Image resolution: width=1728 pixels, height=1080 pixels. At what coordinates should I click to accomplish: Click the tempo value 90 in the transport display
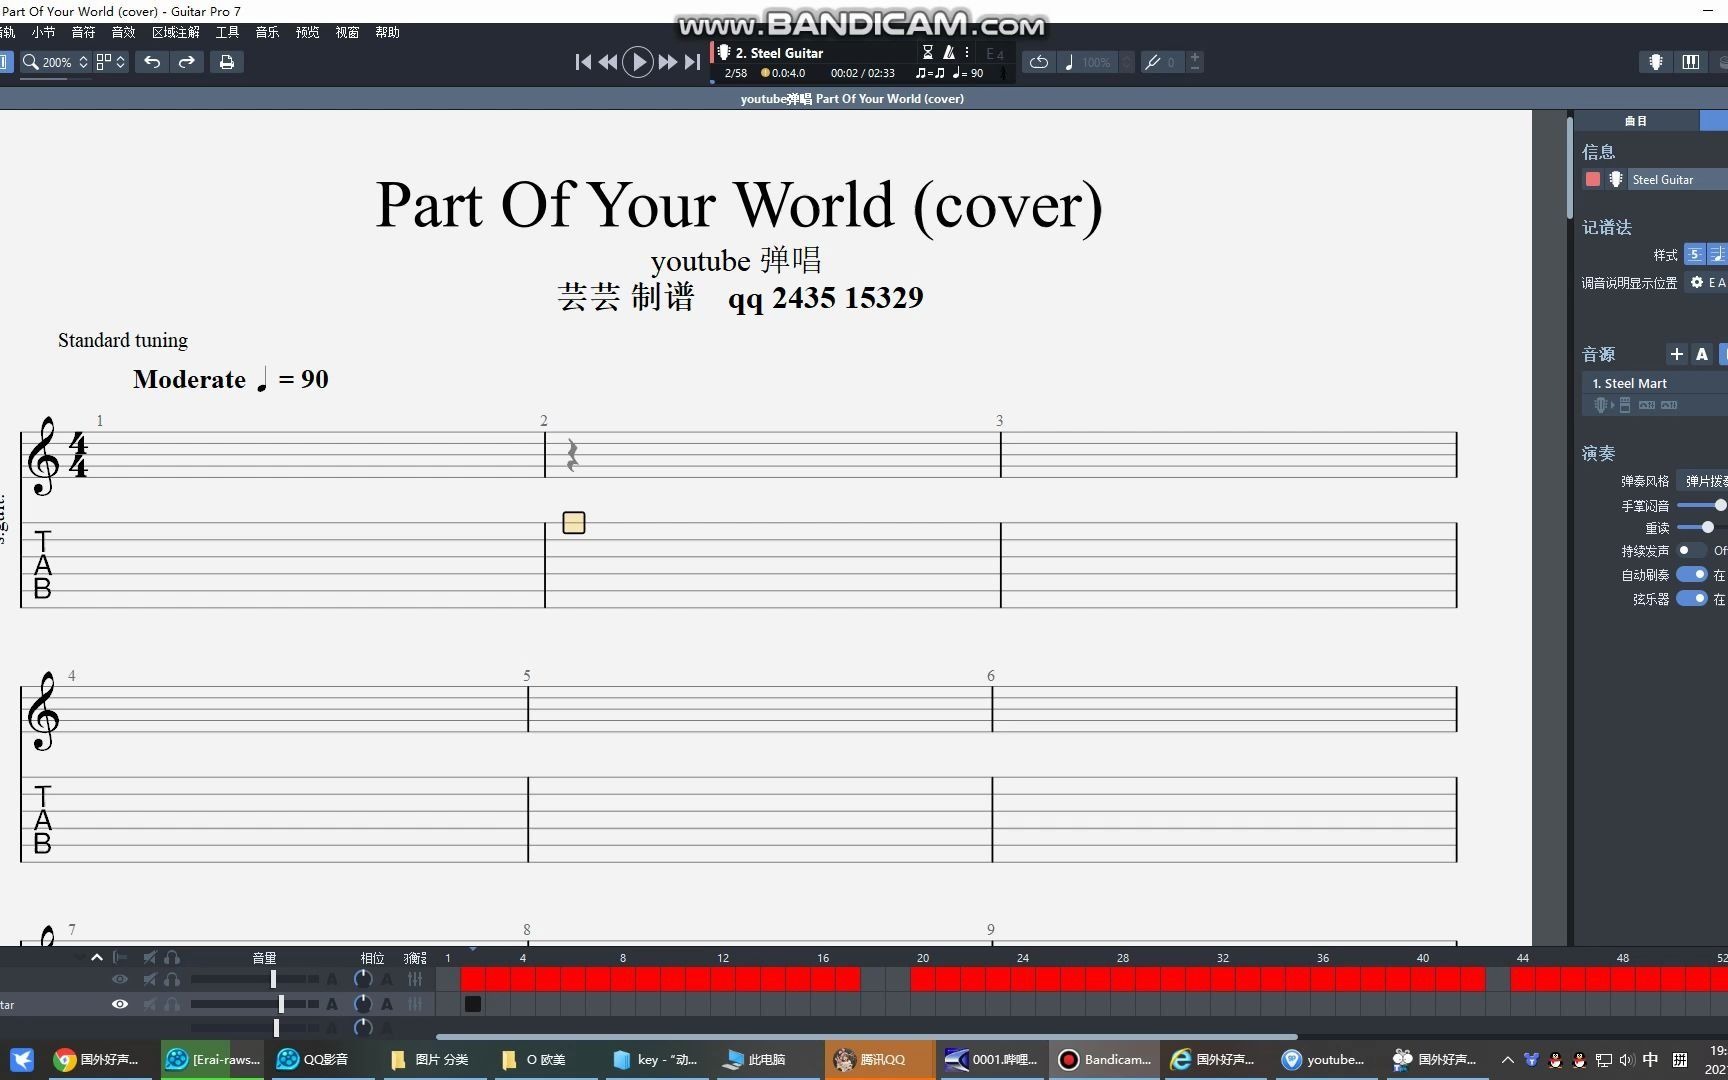pyautogui.click(x=977, y=73)
